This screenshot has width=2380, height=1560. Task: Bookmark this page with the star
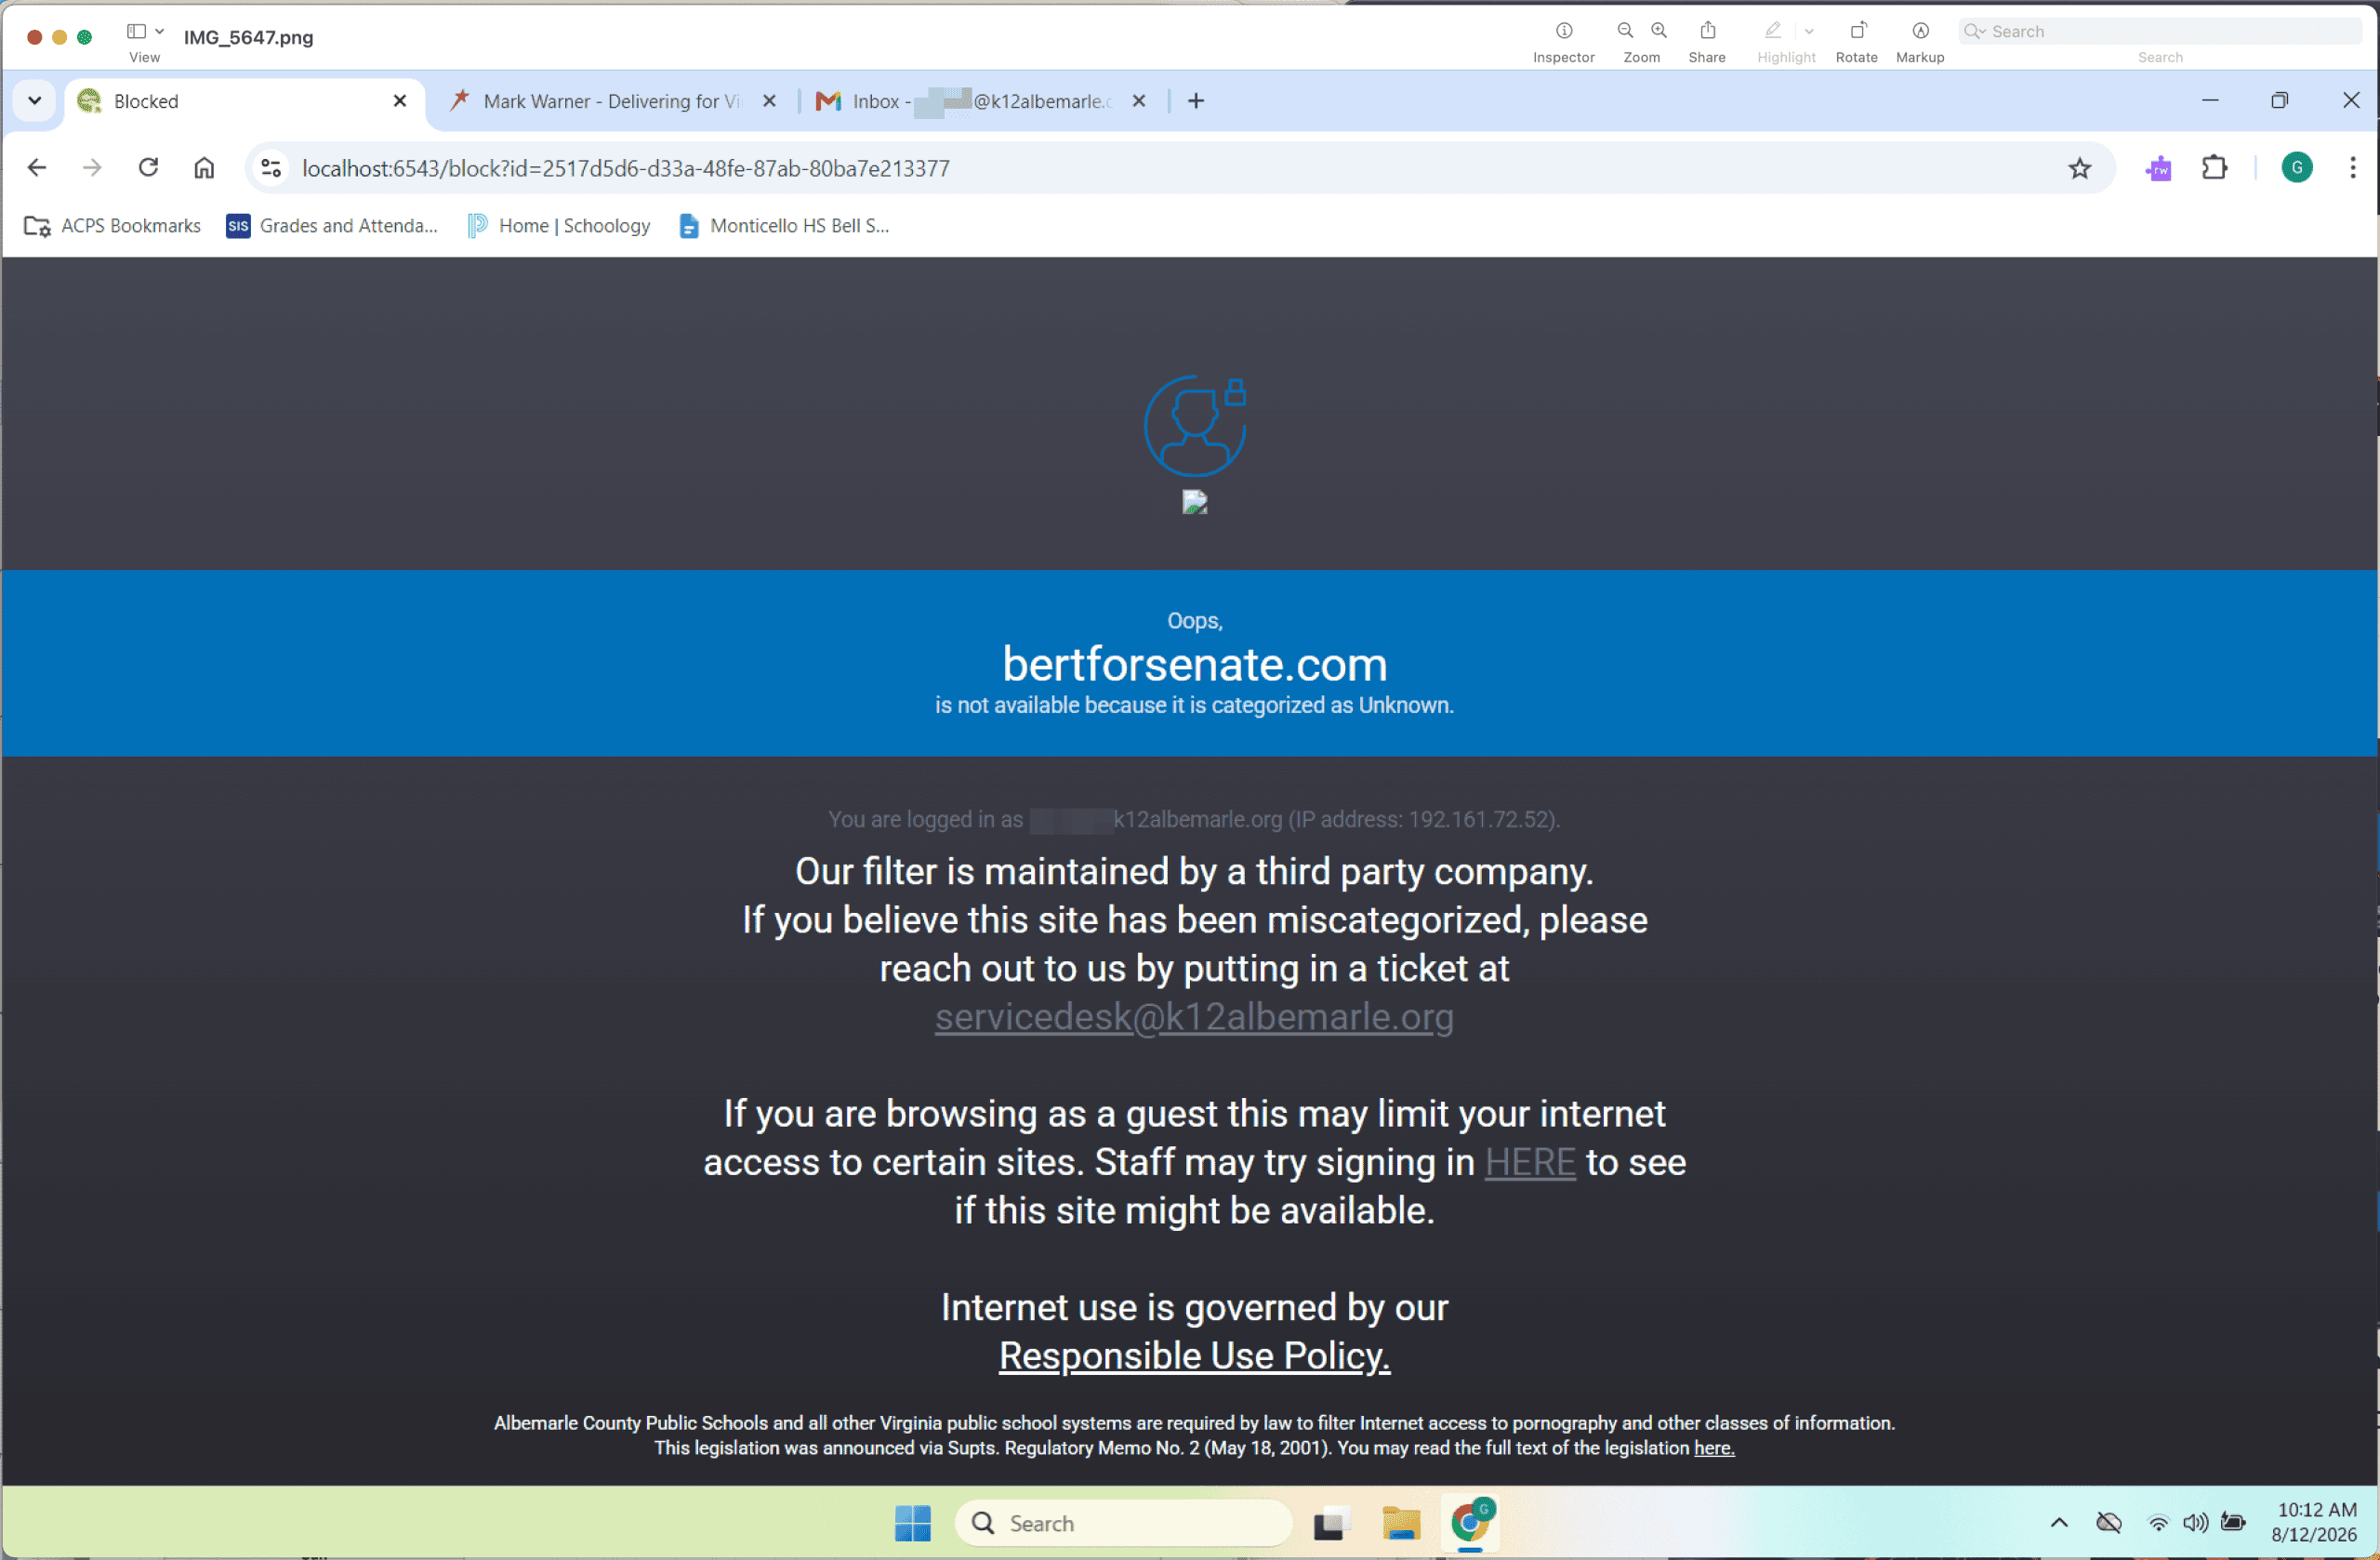[2080, 168]
